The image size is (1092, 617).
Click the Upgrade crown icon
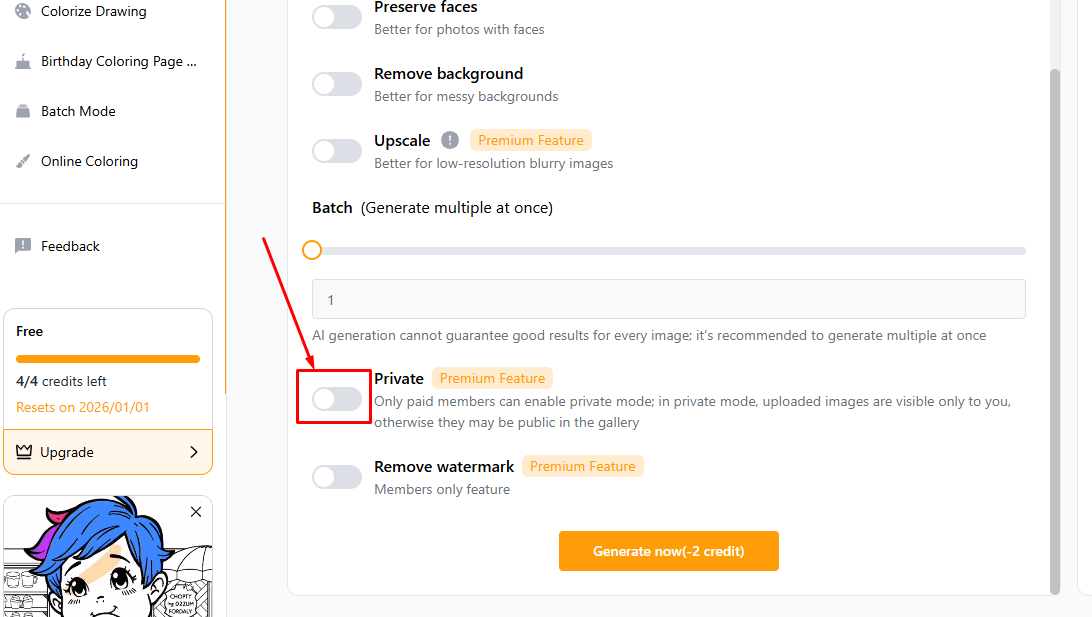pyautogui.click(x=24, y=452)
